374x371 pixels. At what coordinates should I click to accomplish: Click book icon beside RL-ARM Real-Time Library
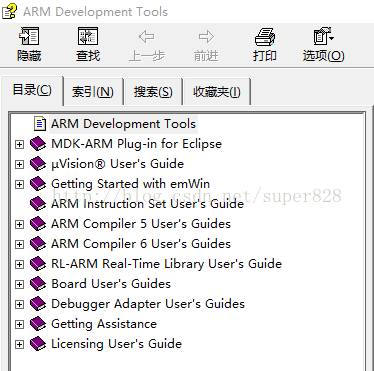click(38, 264)
